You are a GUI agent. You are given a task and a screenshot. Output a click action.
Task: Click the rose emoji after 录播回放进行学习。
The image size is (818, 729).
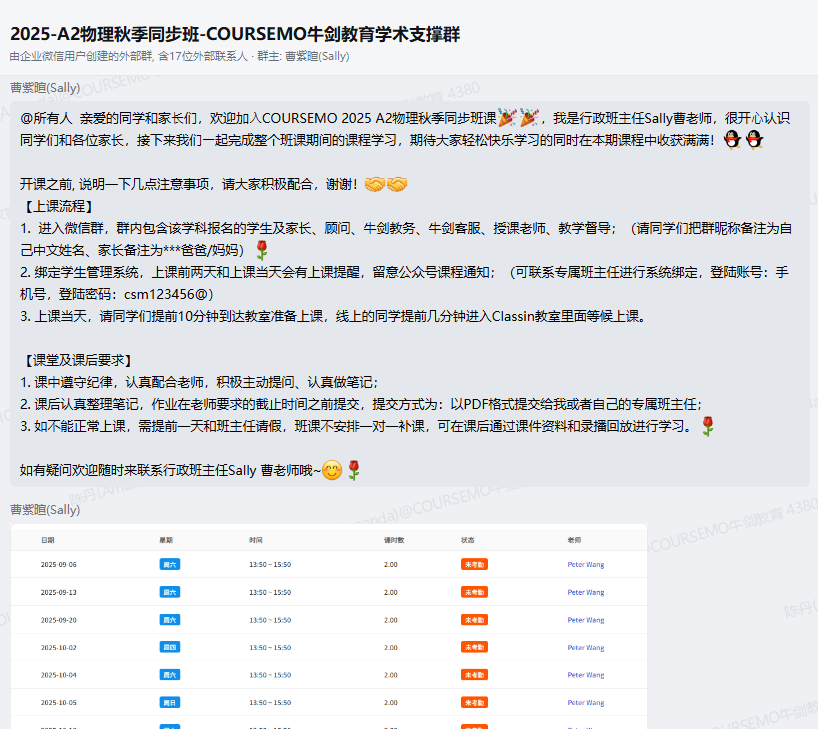point(707,426)
